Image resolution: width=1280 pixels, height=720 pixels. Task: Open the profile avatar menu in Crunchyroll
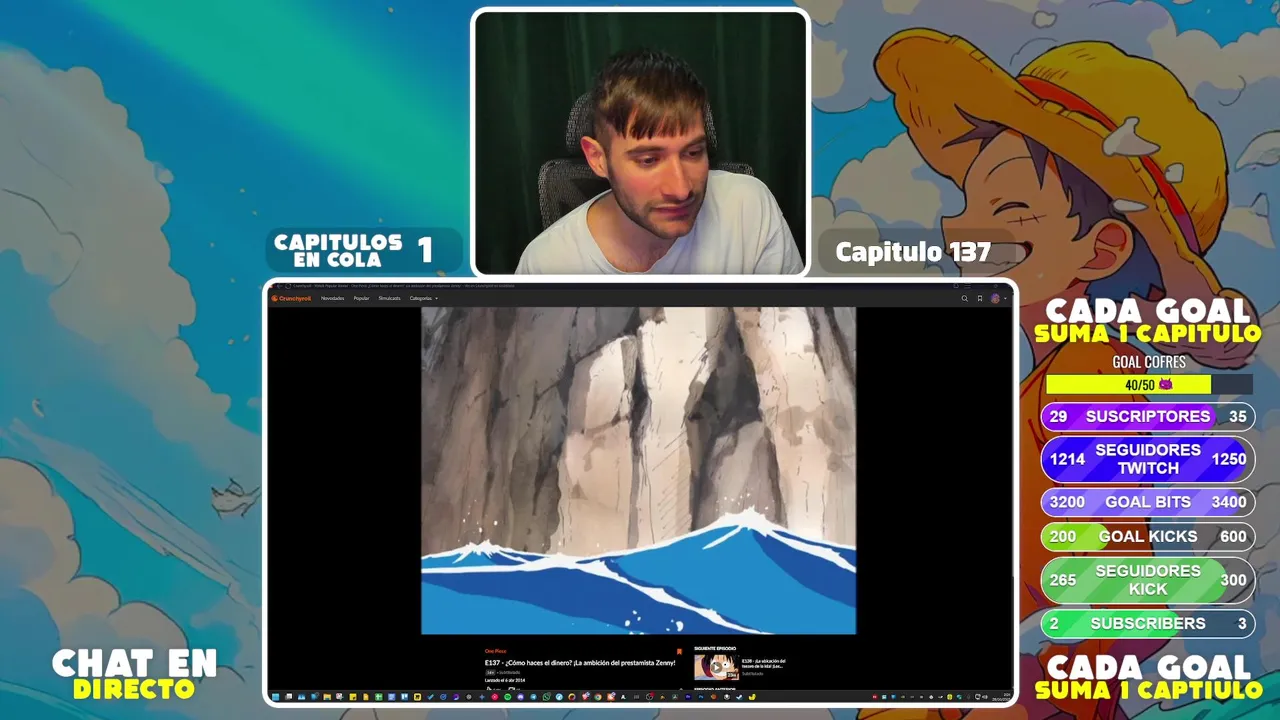995,298
